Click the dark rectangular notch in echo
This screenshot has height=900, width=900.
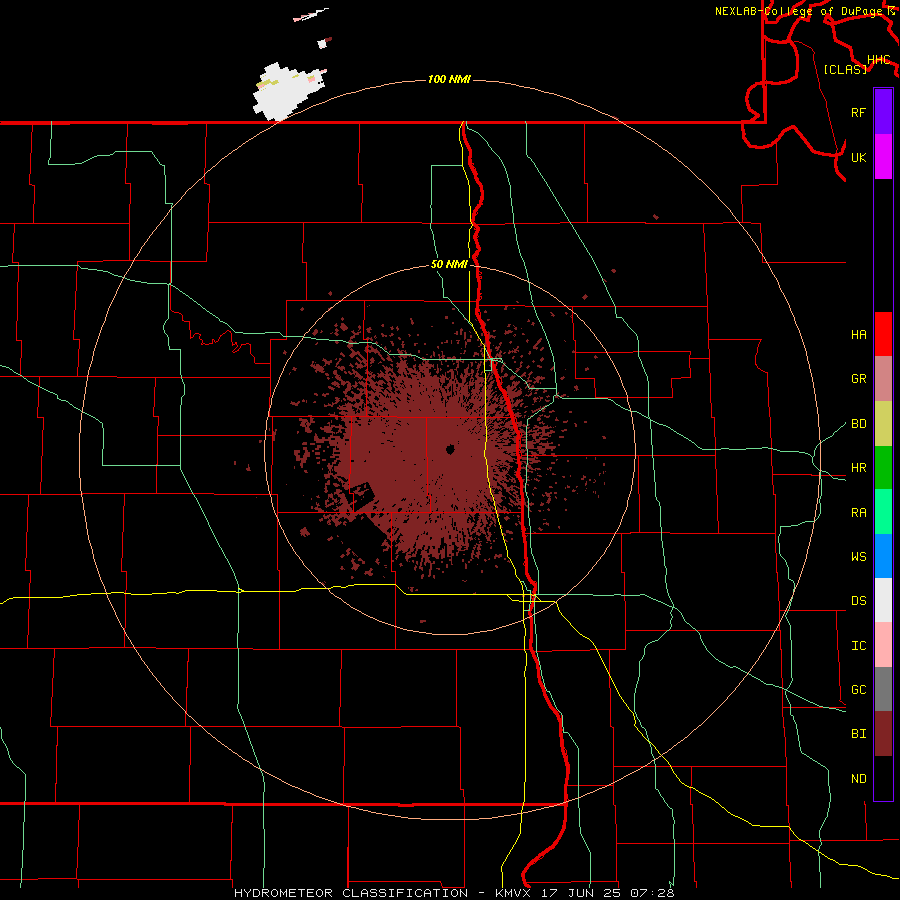[x=362, y=496]
